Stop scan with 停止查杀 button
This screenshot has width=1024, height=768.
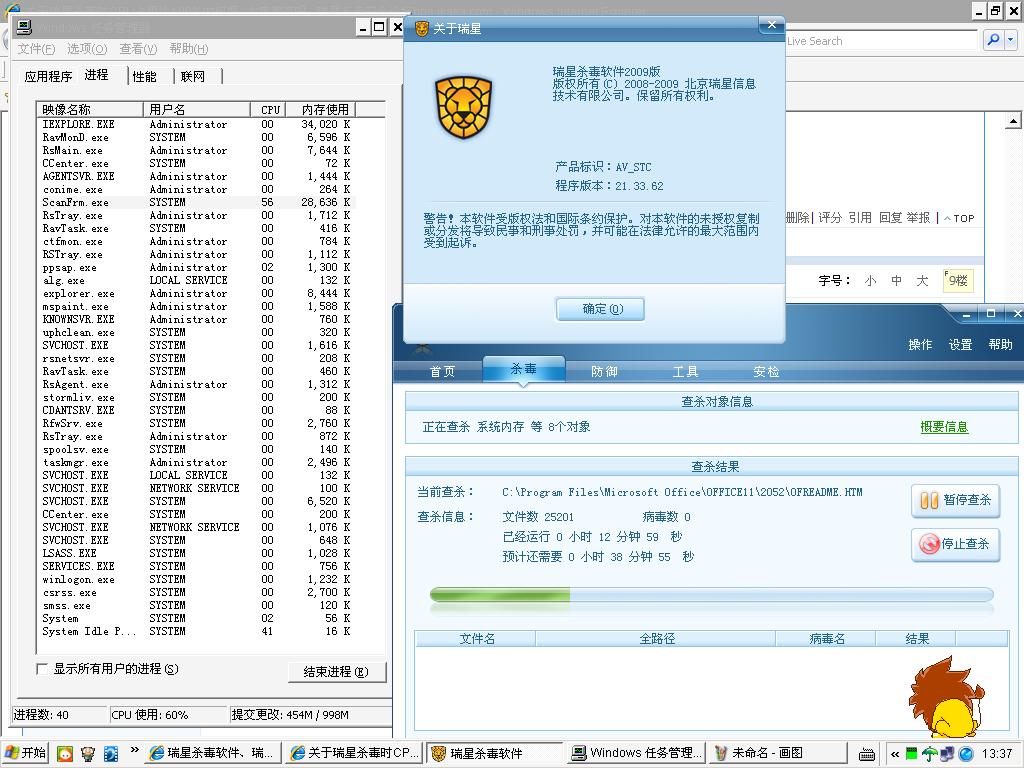(x=955, y=544)
